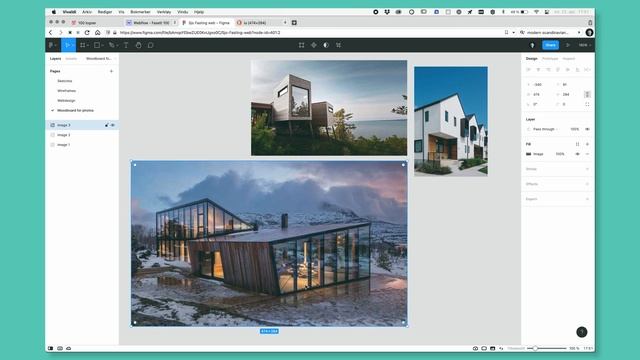Click the Distribute spacing icon
The image size is (640, 360).
[x=587, y=70]
